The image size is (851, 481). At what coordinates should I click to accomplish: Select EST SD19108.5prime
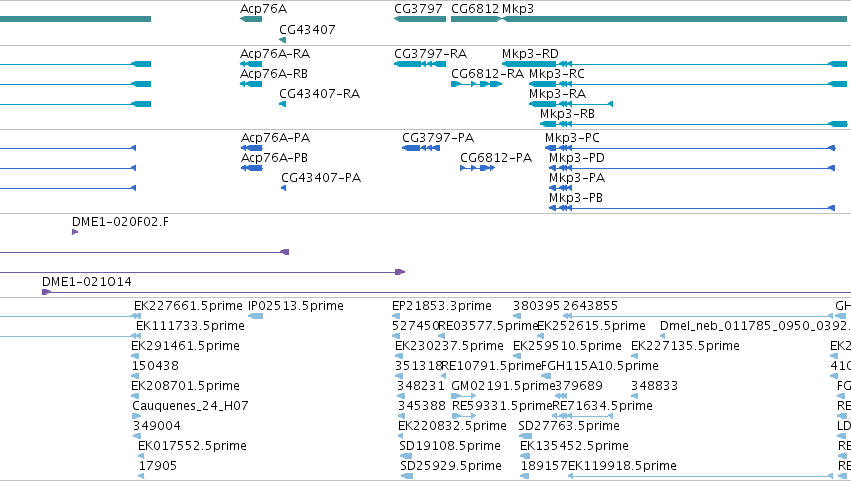coord(404,457)
